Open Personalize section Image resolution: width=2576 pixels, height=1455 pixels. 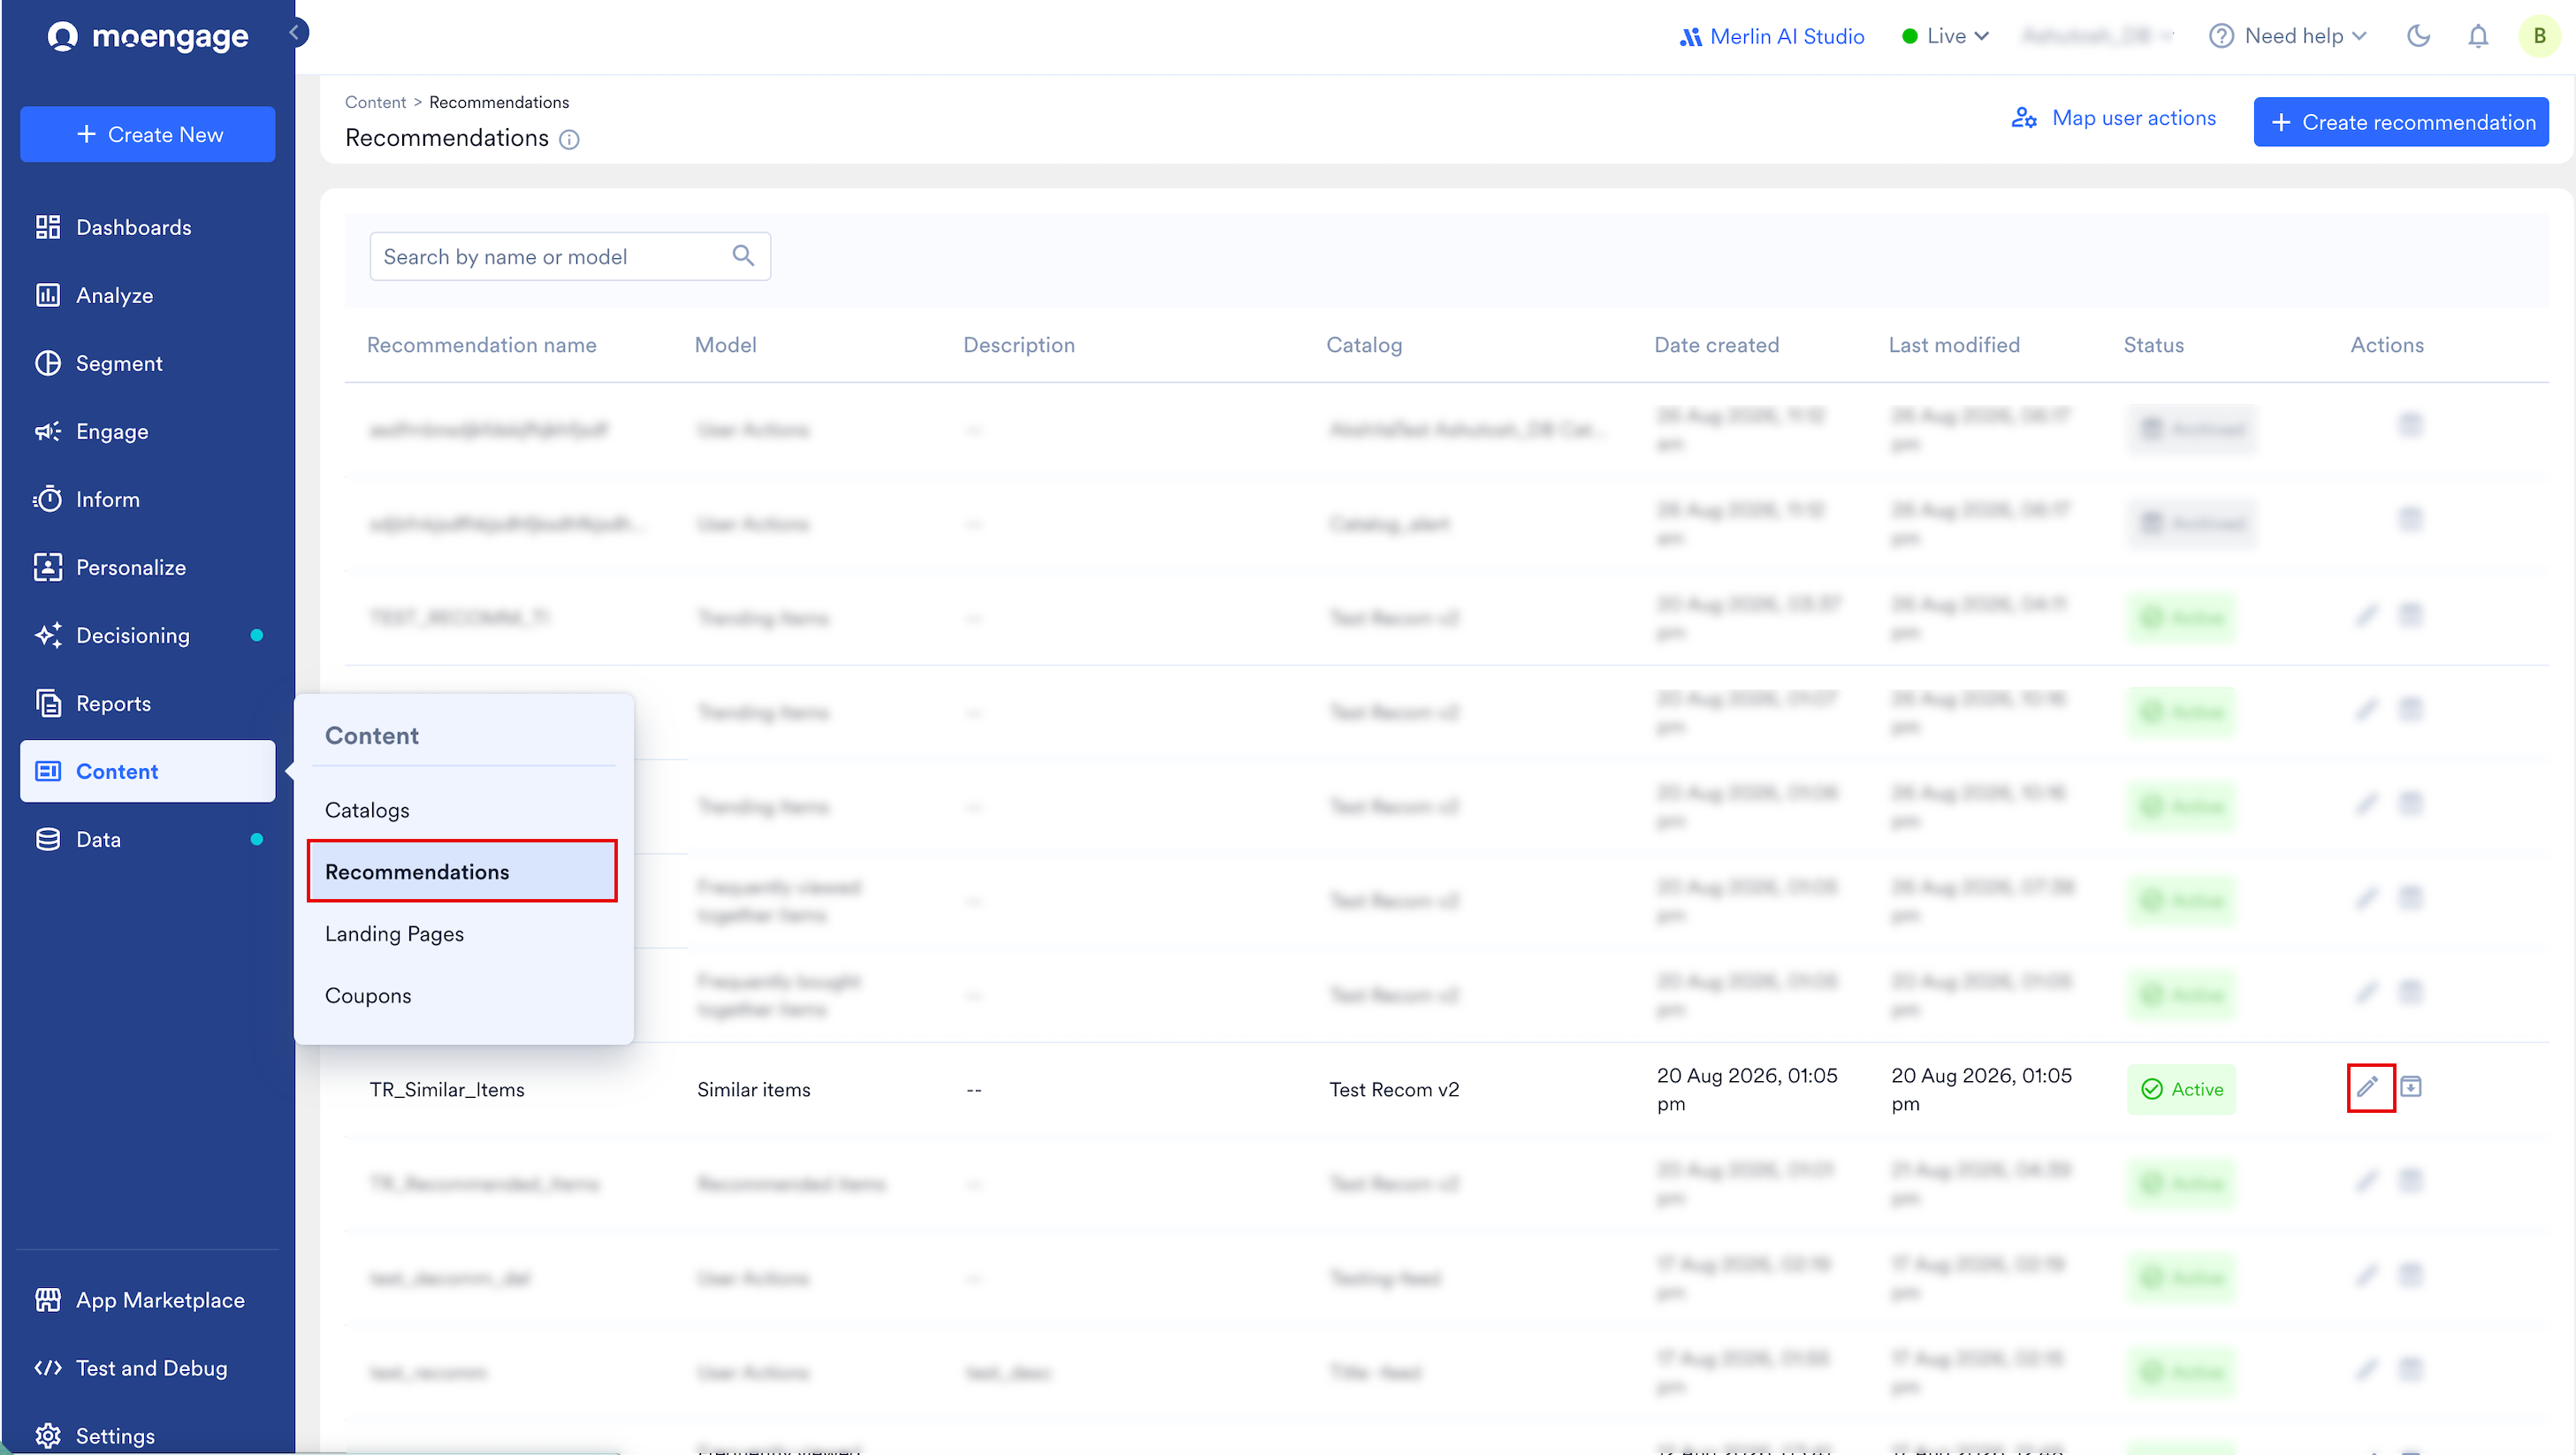[x=148, y=567]
